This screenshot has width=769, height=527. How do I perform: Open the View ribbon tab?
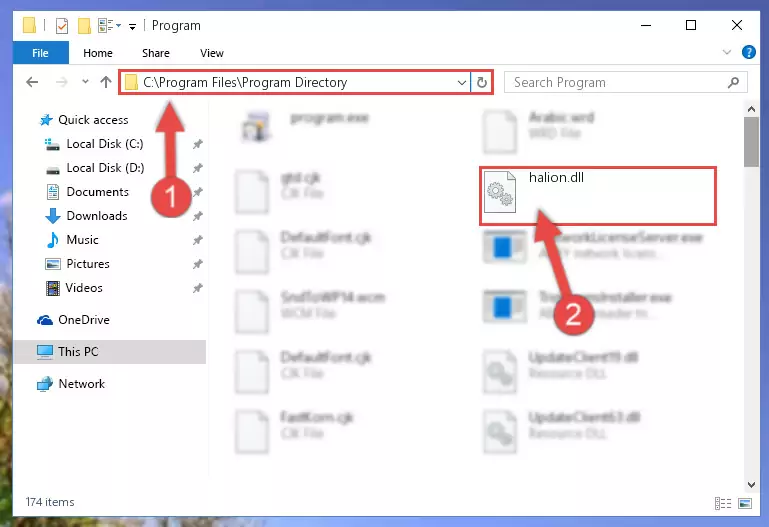click(211, 53)
